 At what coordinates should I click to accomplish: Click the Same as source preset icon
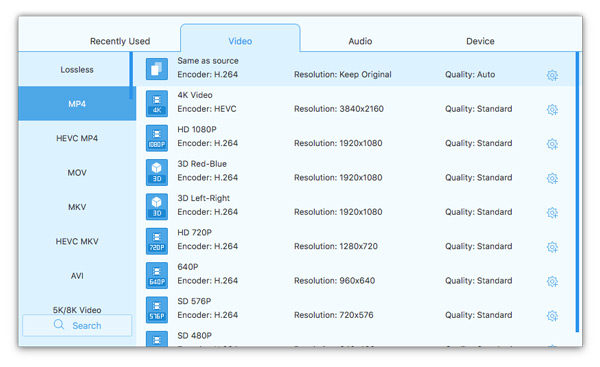tap(157, 69)
